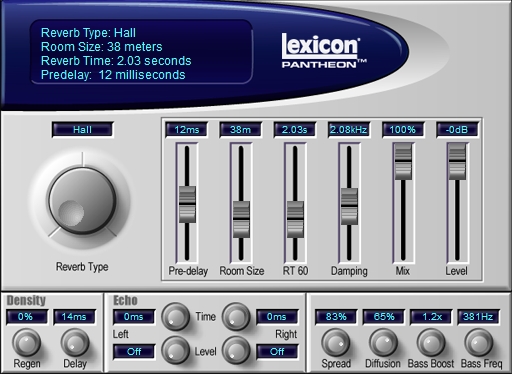Screen dimensions: 512x374
Task: Click the 2.08kHz damping value field
Action: 349,130
